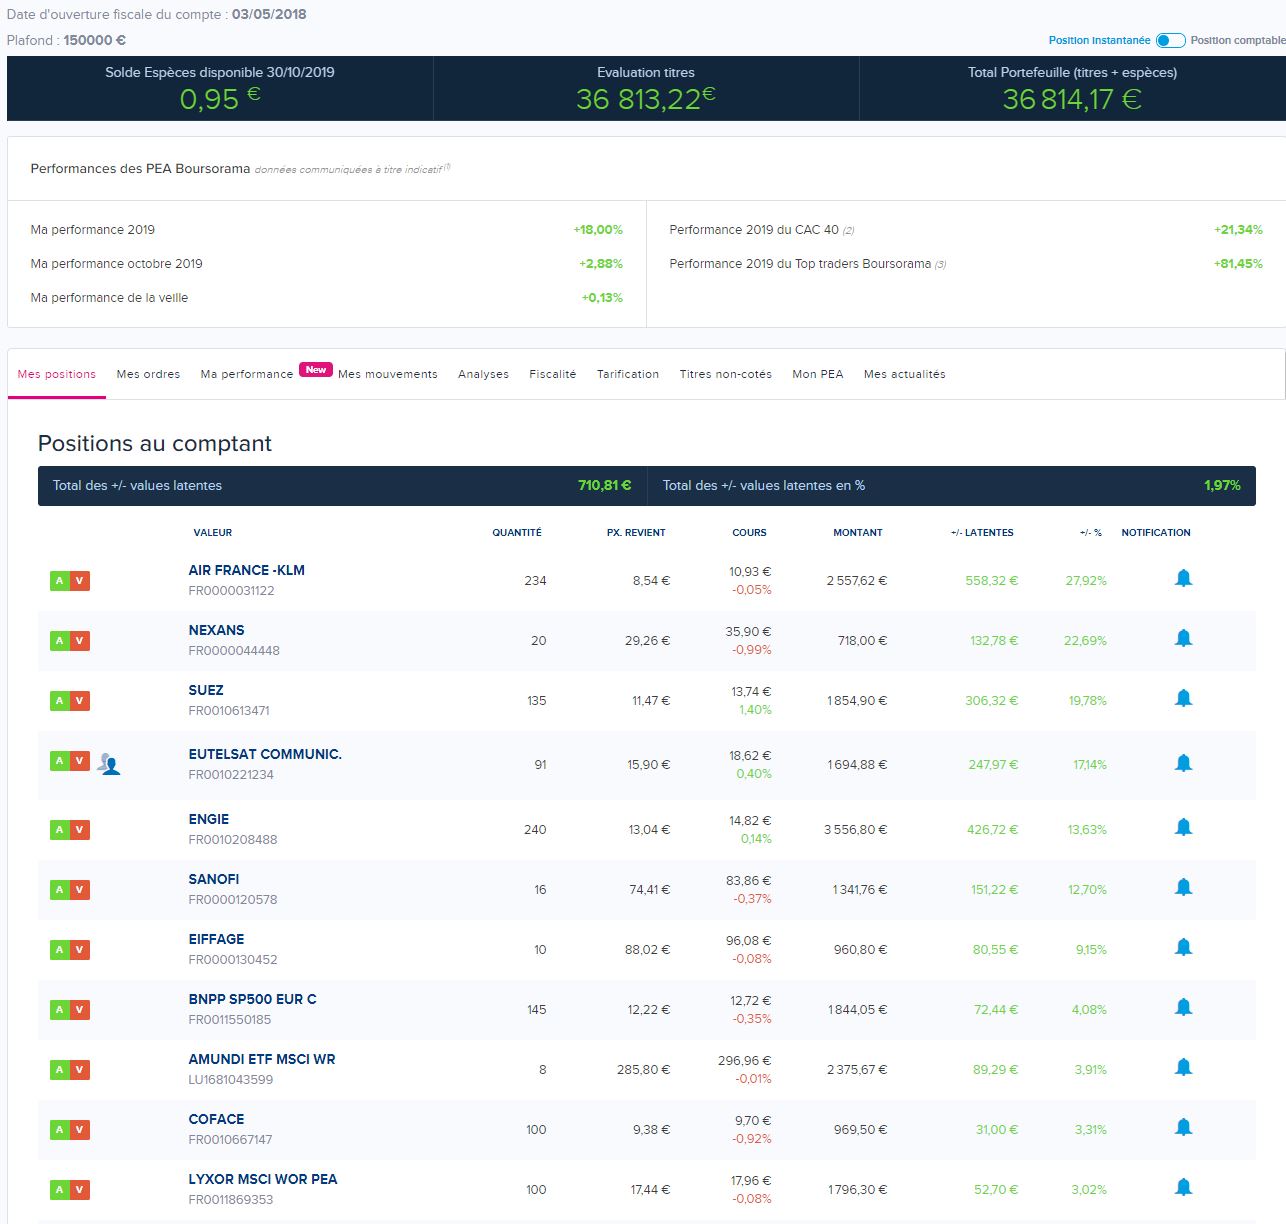Open the Mes ordres tab
The image size is (1286, 1224).
coord(148,374)
